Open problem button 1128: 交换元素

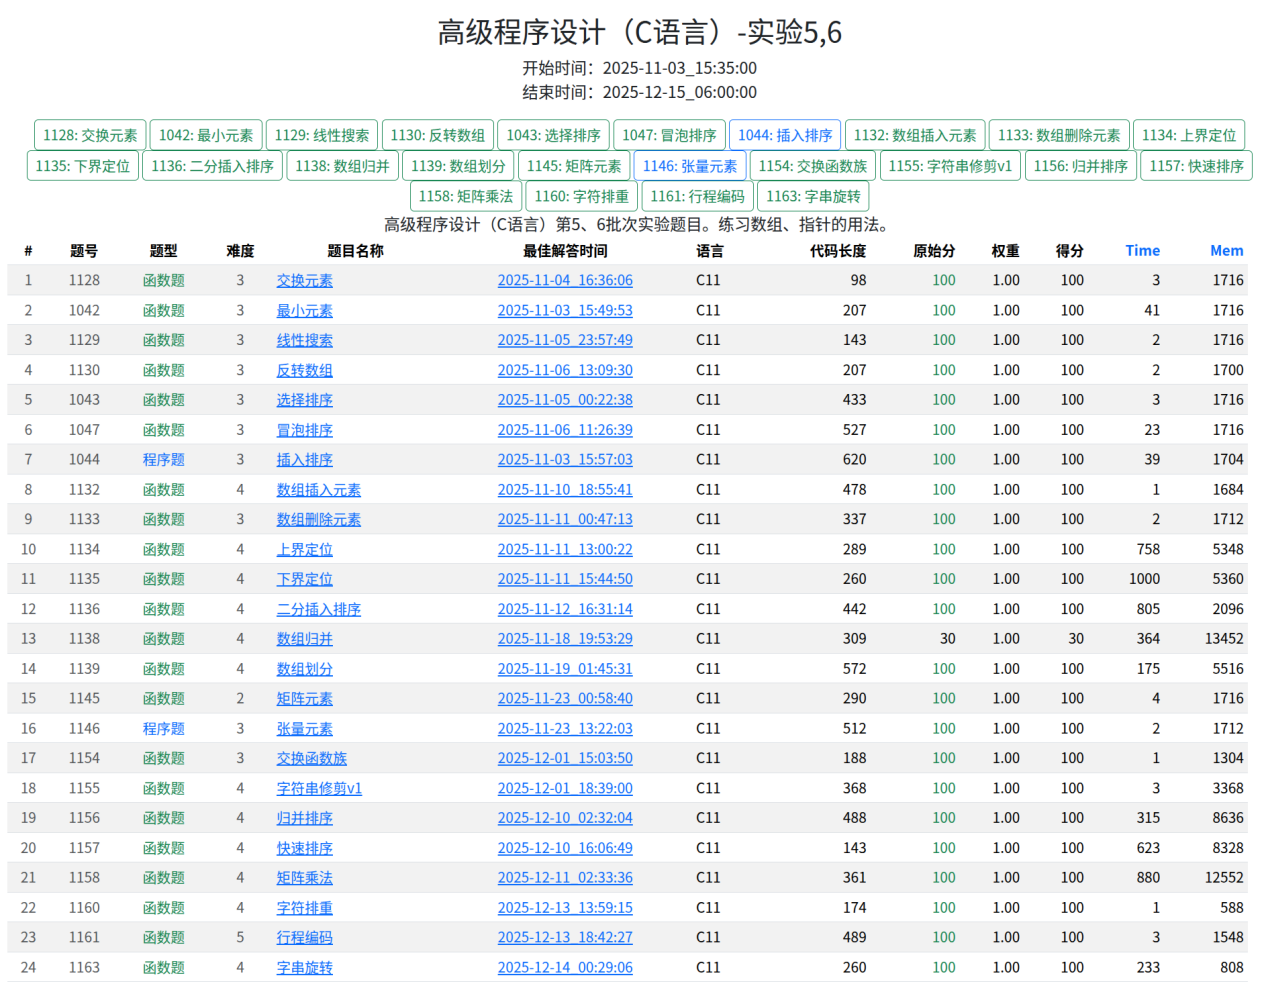(90, 135)
